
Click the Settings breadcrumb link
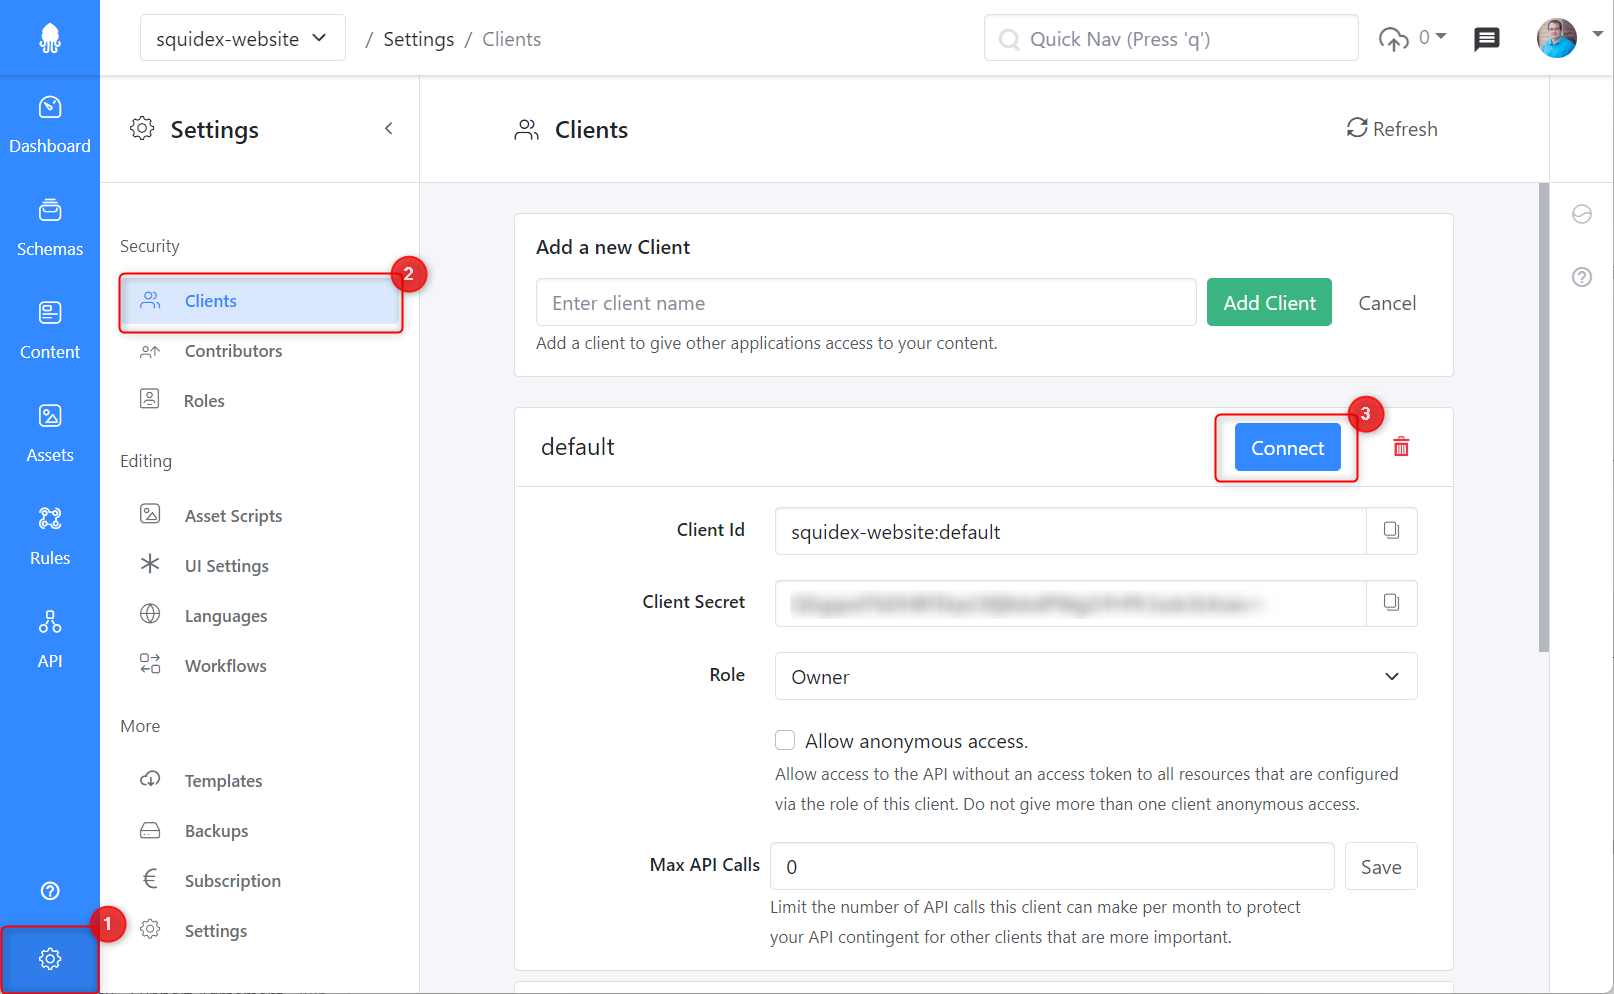(418, 39)
